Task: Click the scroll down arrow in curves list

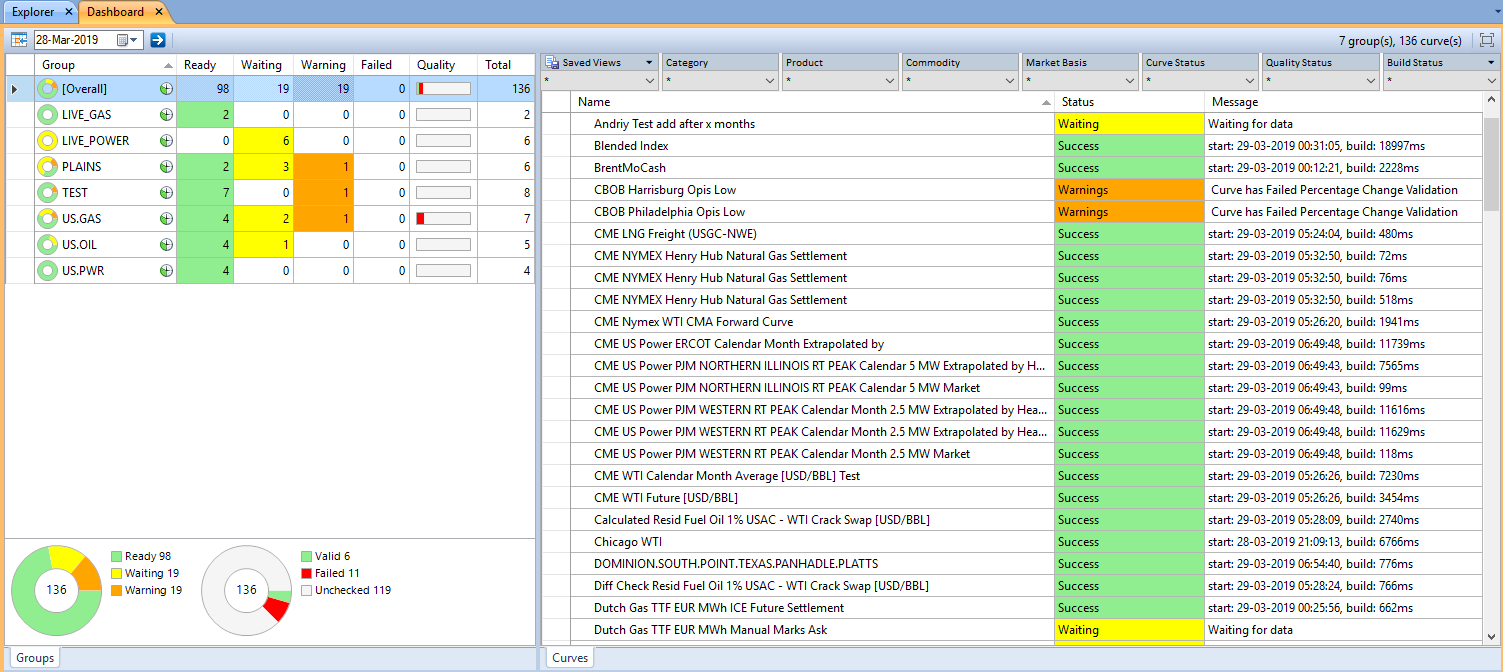Action: [1491, 636]
